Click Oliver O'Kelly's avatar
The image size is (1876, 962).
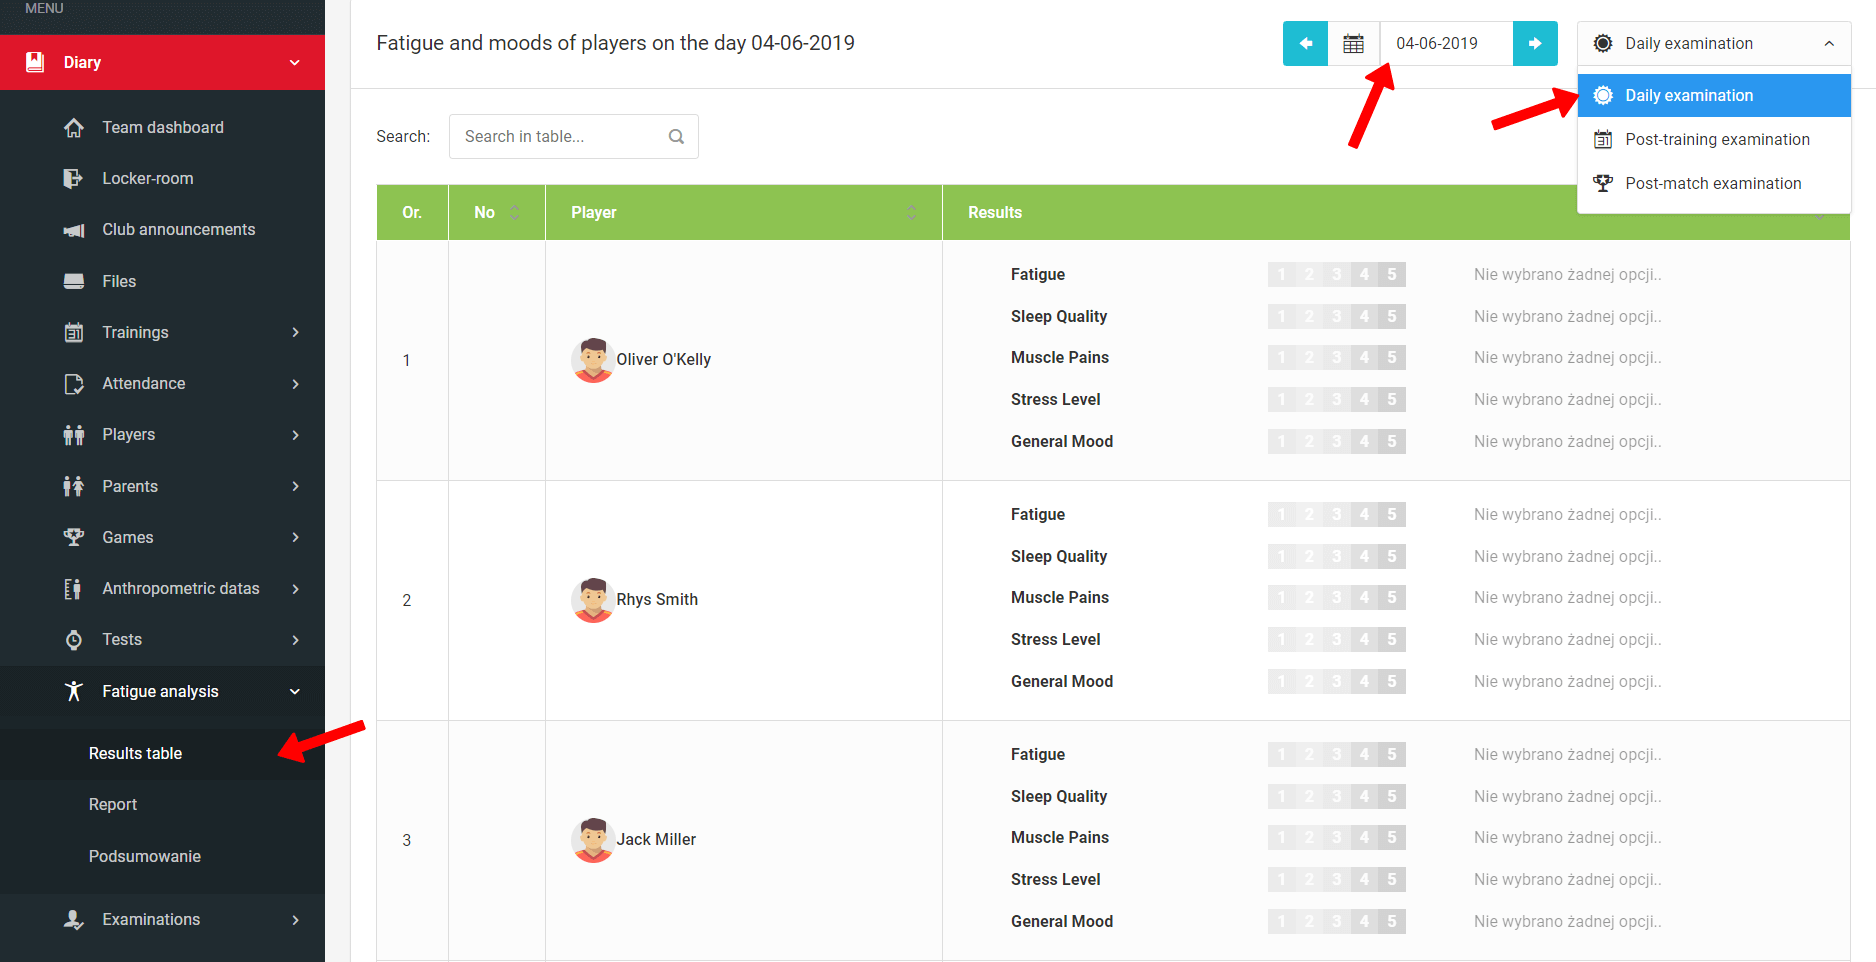593,360
